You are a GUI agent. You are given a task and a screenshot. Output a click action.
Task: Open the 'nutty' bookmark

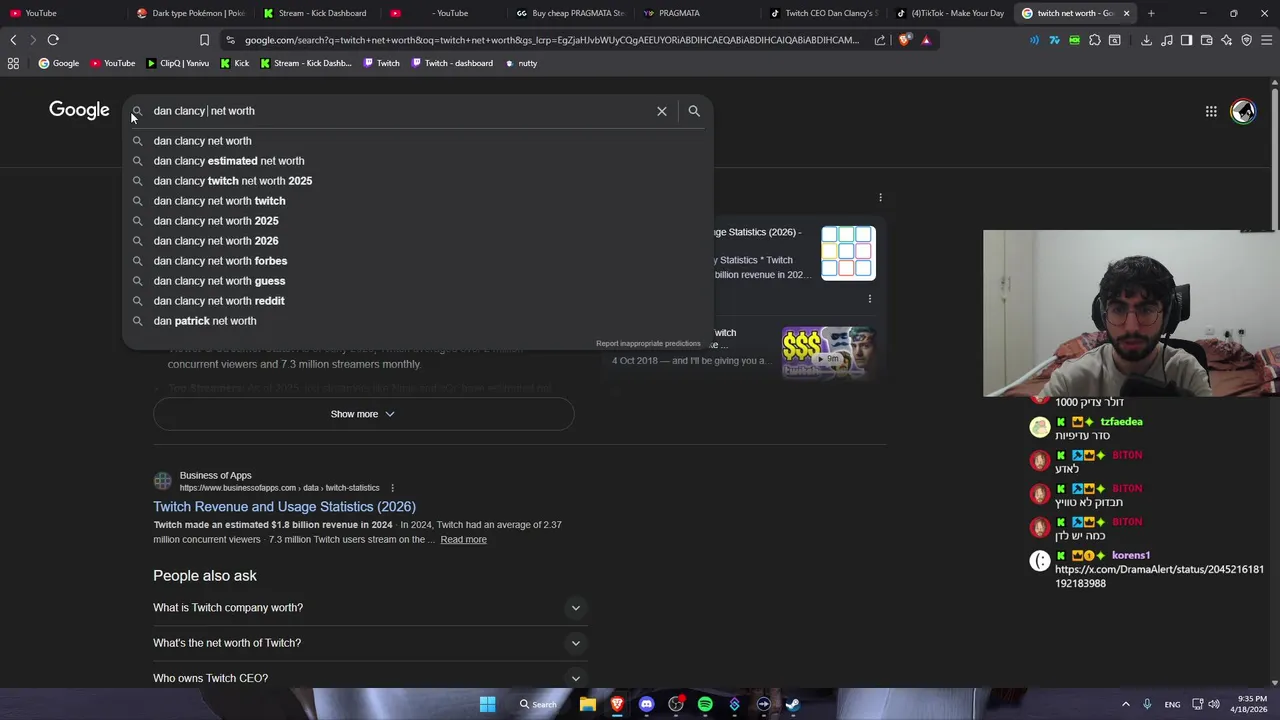[521, 63]
